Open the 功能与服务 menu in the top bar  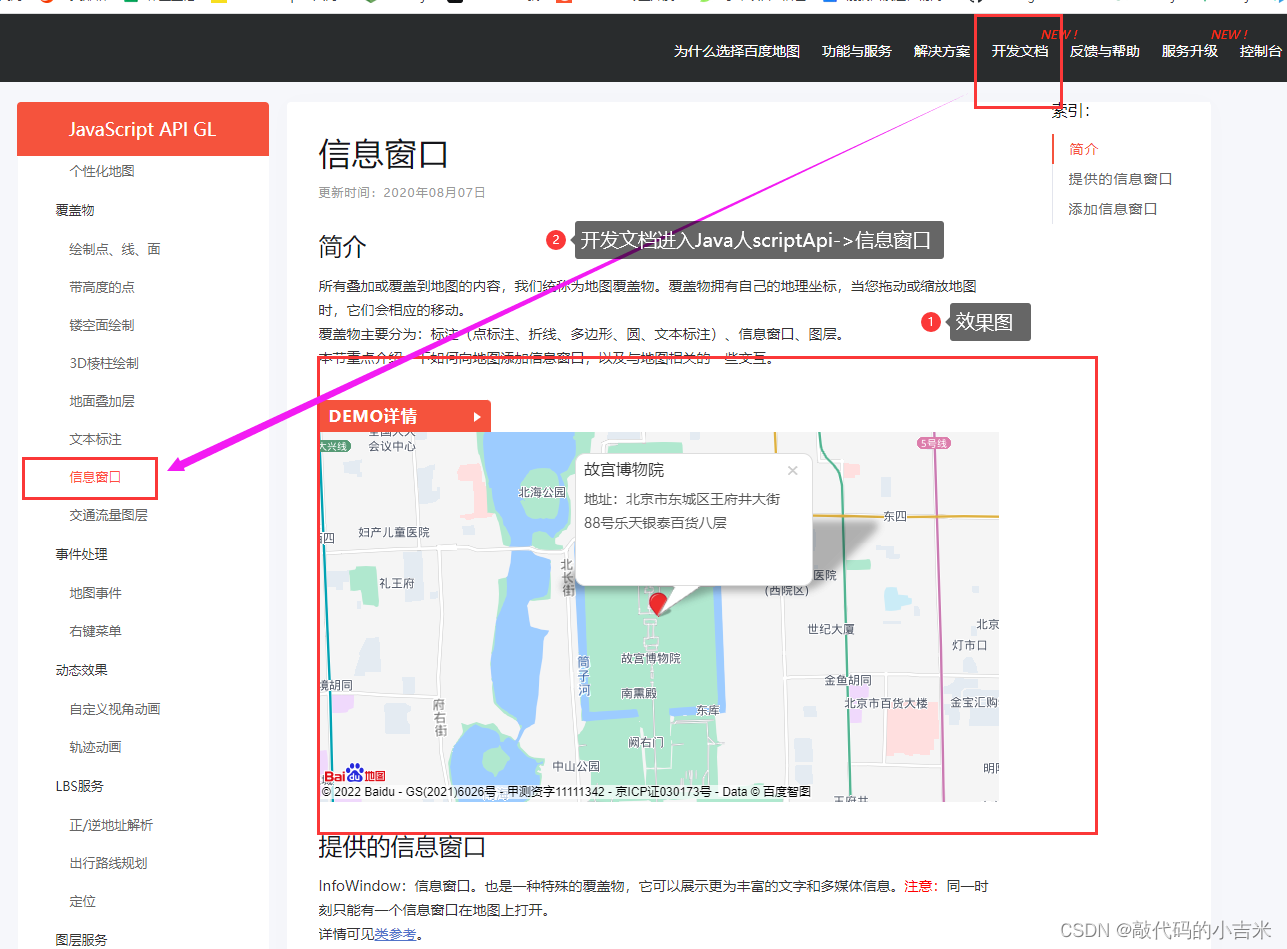[x=855, y=51]
